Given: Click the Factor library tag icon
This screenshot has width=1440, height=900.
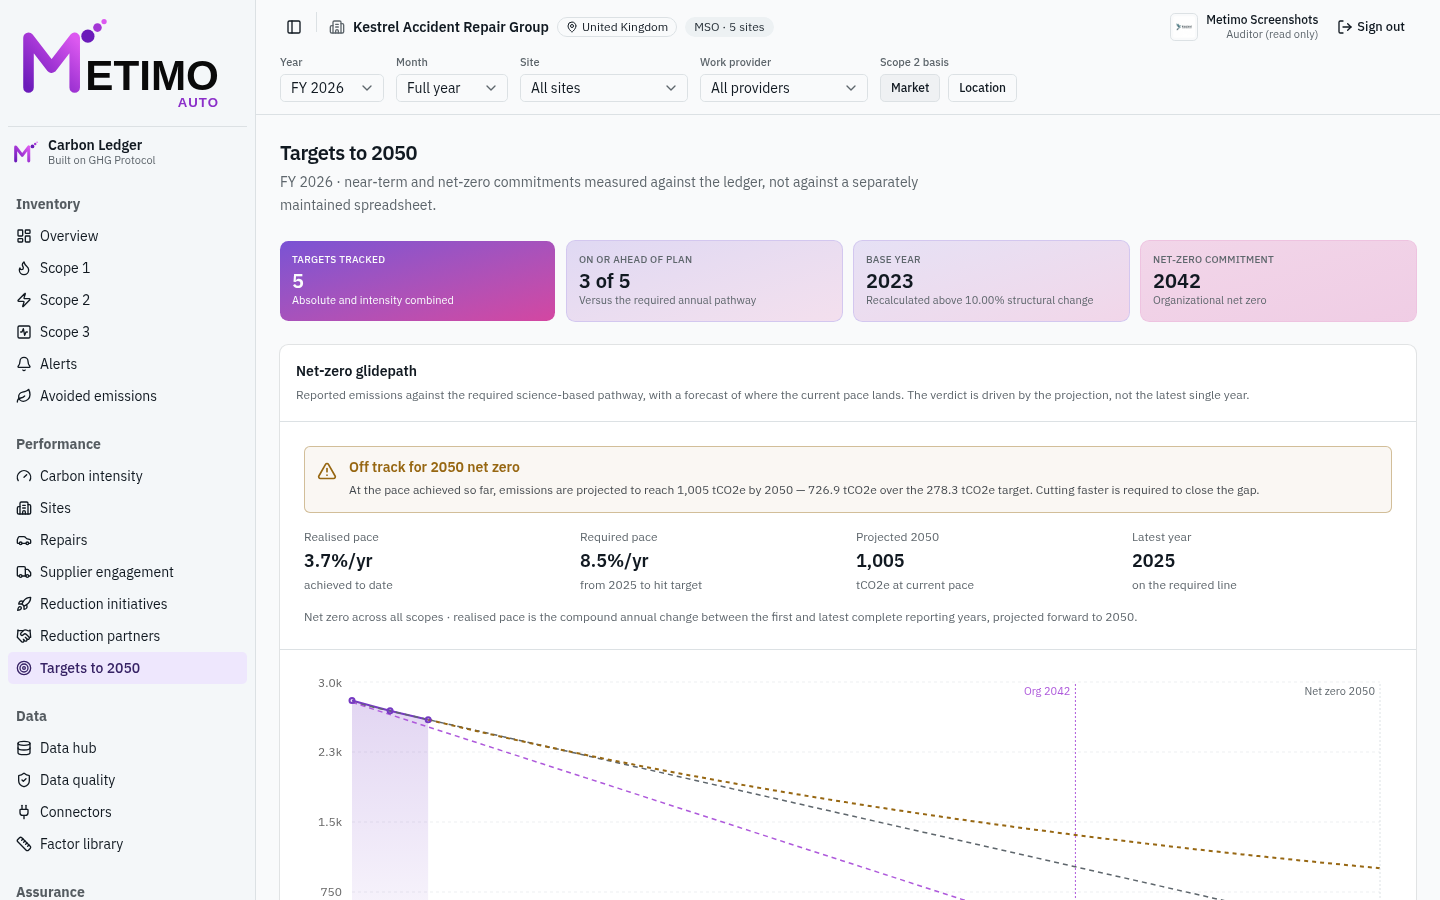Looking at the screenshot, I should tap(24, 844).
